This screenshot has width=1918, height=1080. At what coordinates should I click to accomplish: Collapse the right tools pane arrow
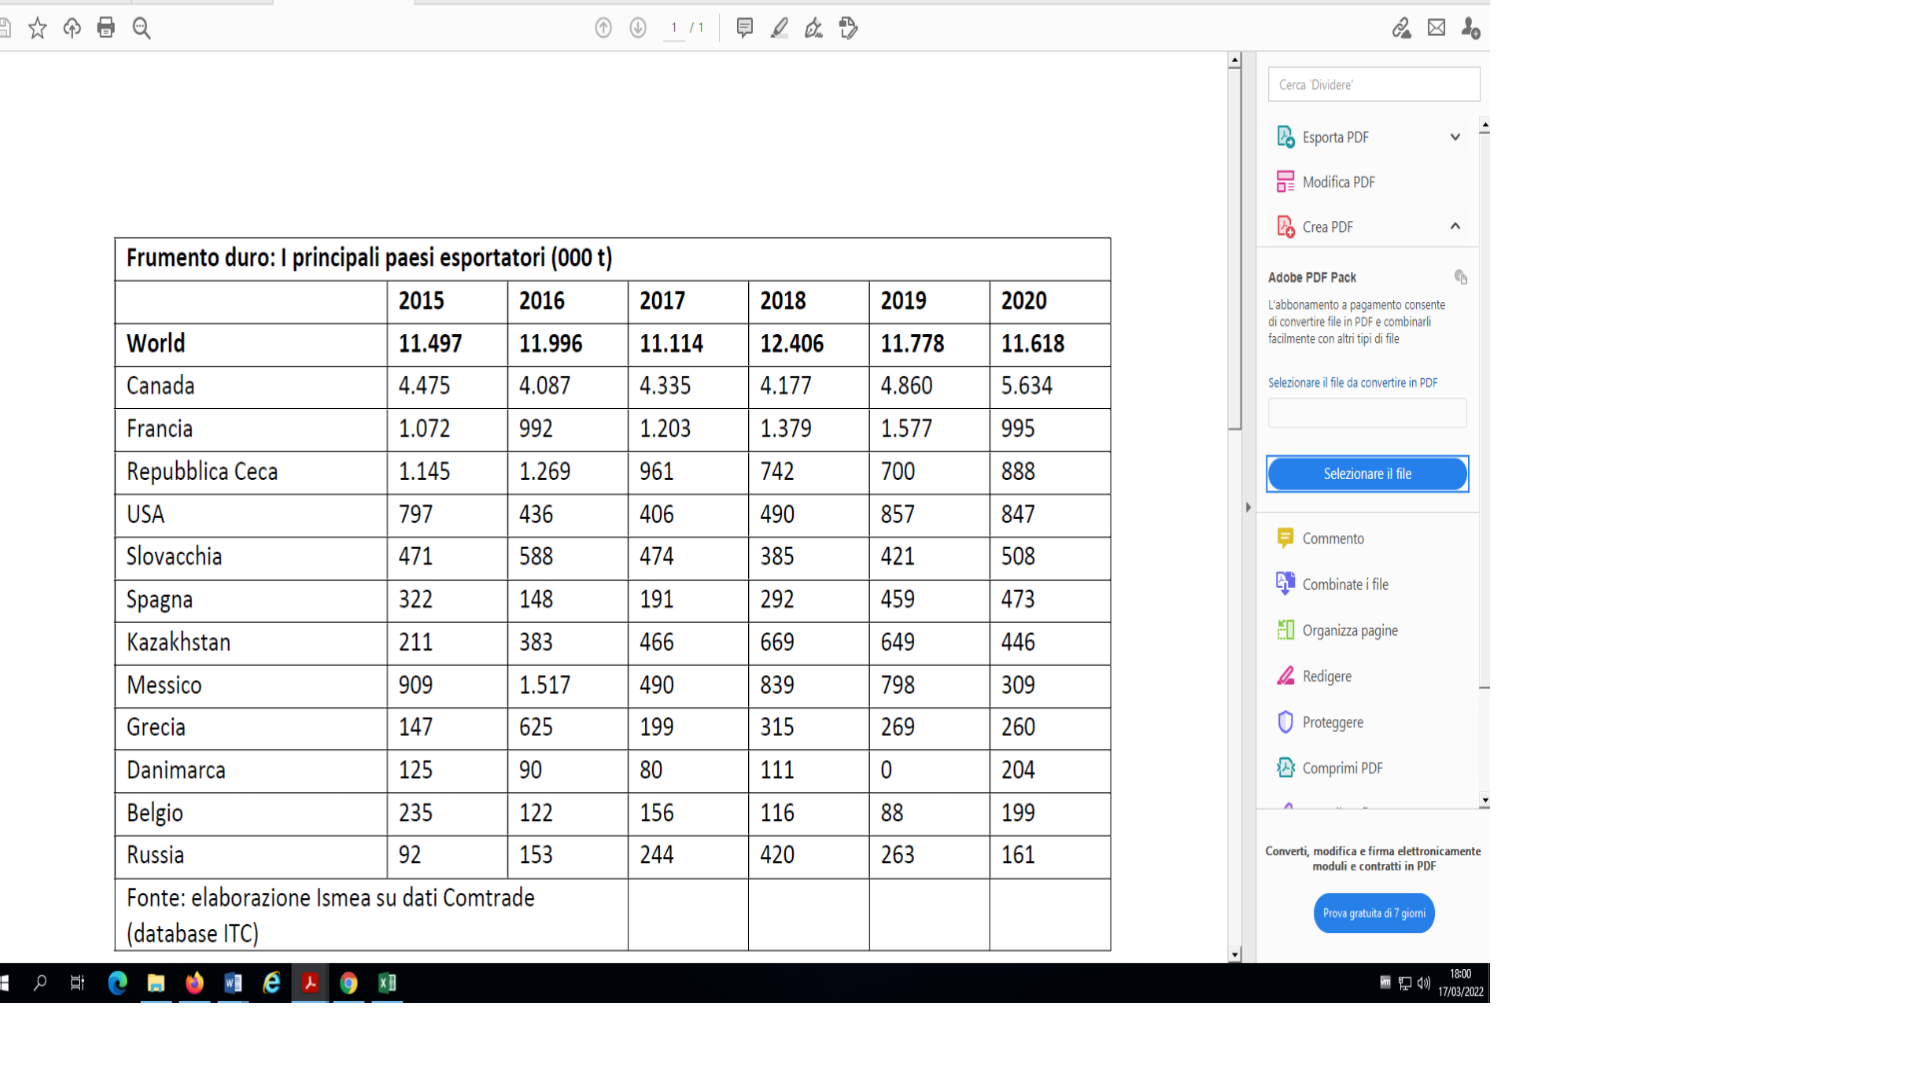tap(1248, 507)
